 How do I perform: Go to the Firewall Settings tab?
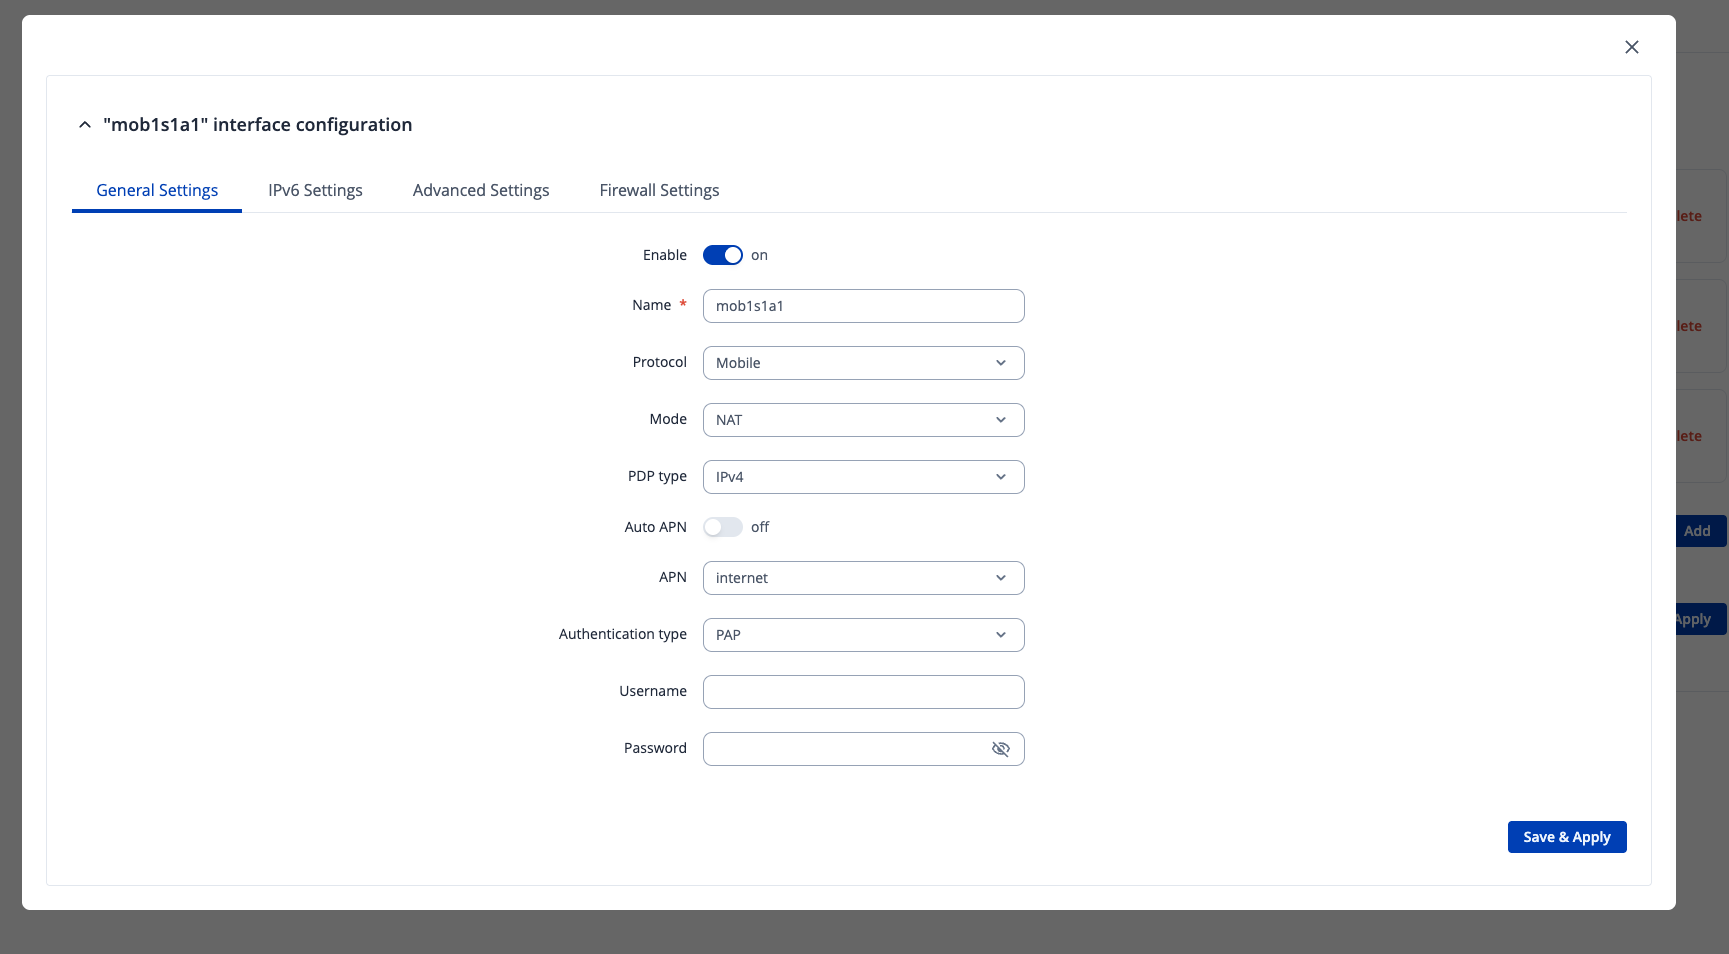659,190
